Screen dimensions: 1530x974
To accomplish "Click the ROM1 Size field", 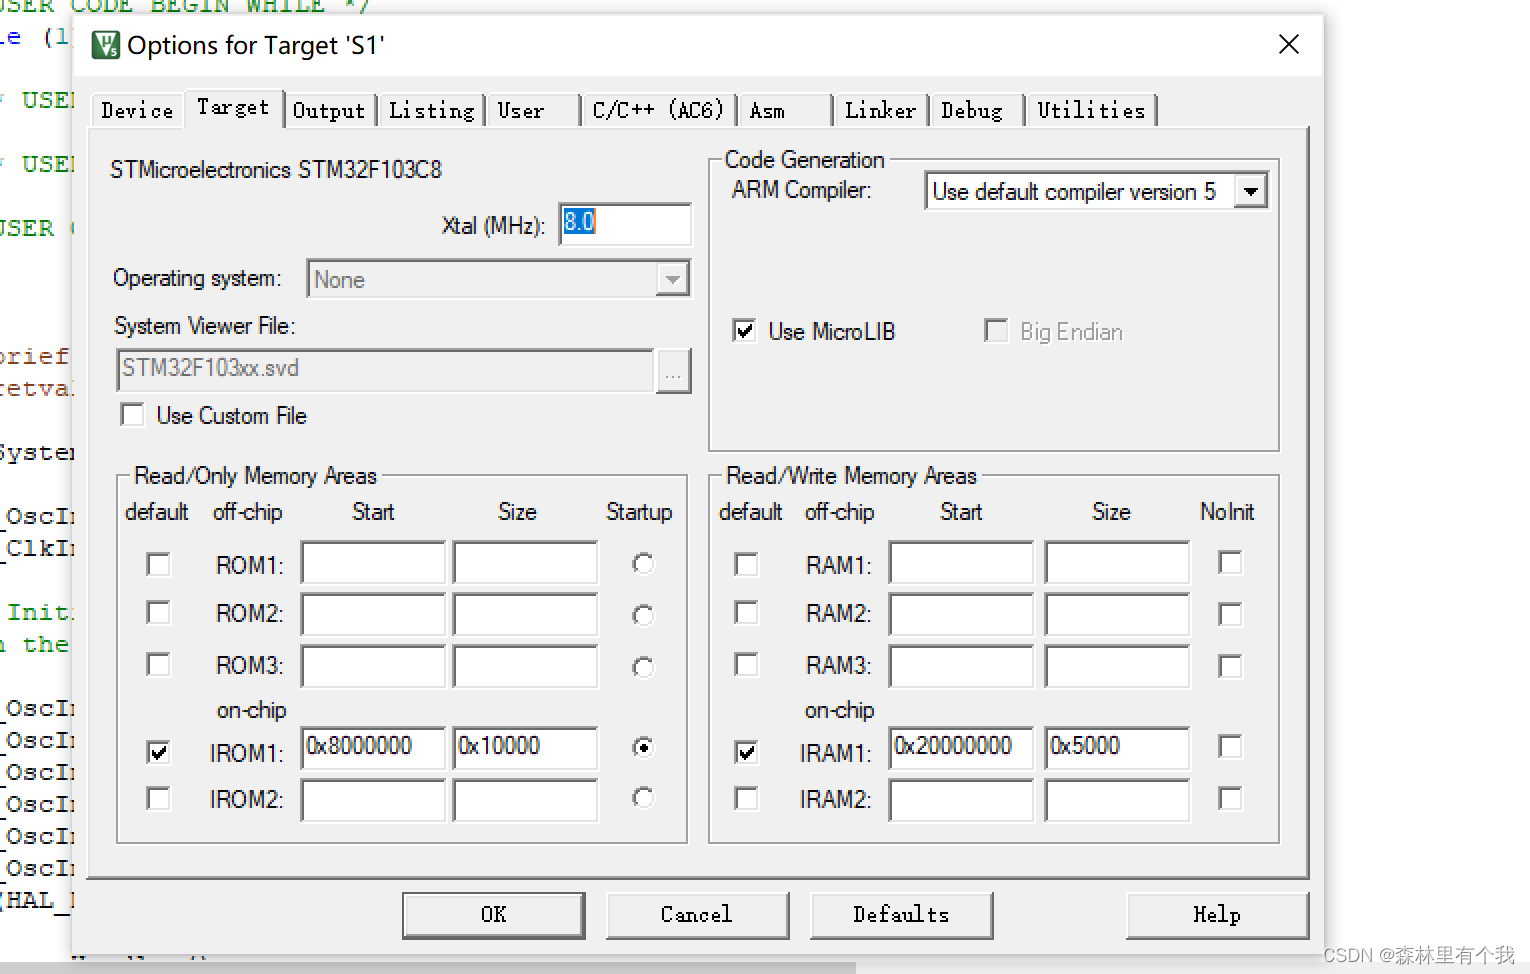I will coord(525,563).
